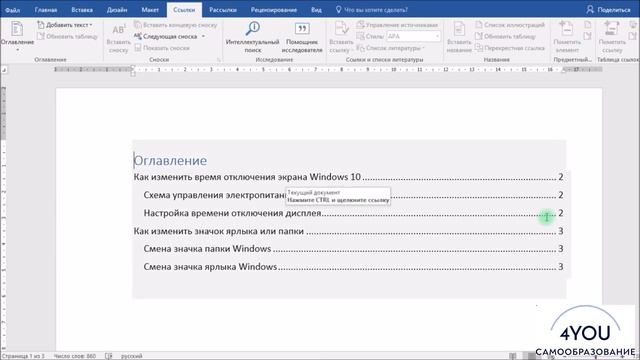
Task: Click the word count Число слов in status bar
Action: (x=75, y=356)
